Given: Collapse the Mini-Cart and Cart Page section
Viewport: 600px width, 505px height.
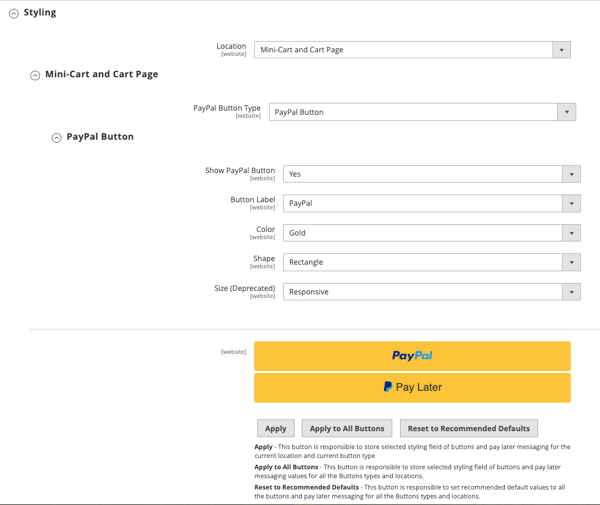Looking at the screenshot, I should click(35, 75).
